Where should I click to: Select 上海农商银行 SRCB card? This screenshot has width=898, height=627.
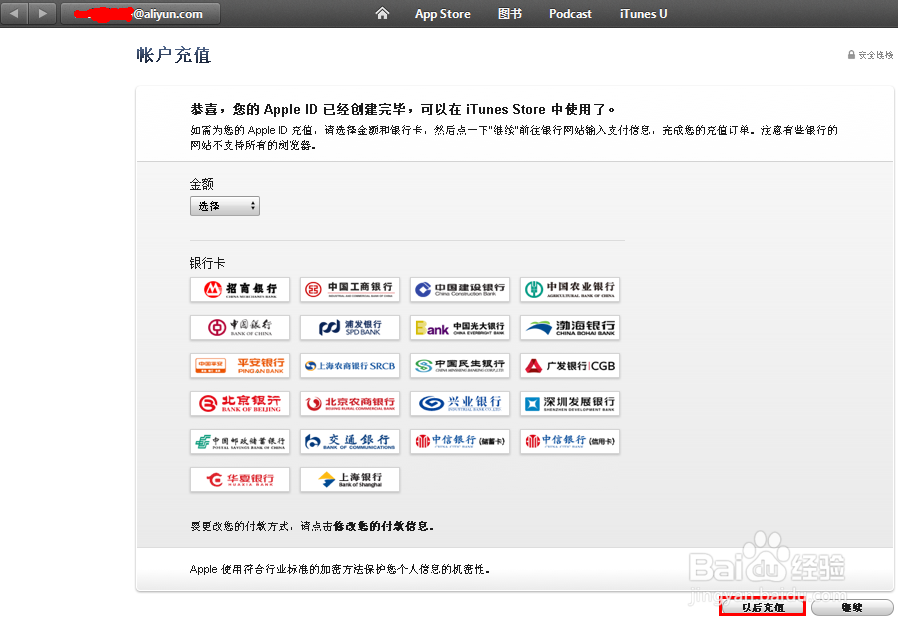(350, 365)
